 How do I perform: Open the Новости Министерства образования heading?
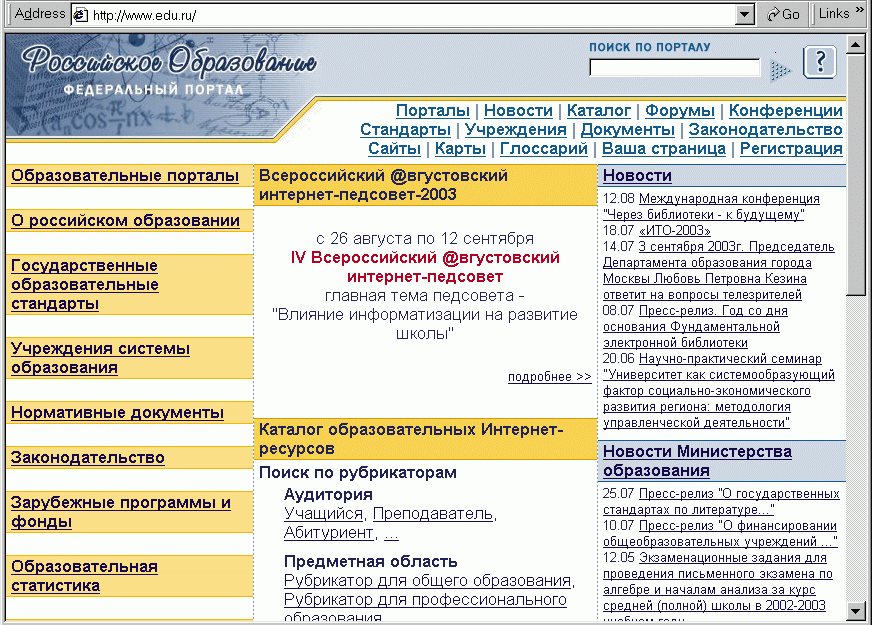(x=697, y=461)
